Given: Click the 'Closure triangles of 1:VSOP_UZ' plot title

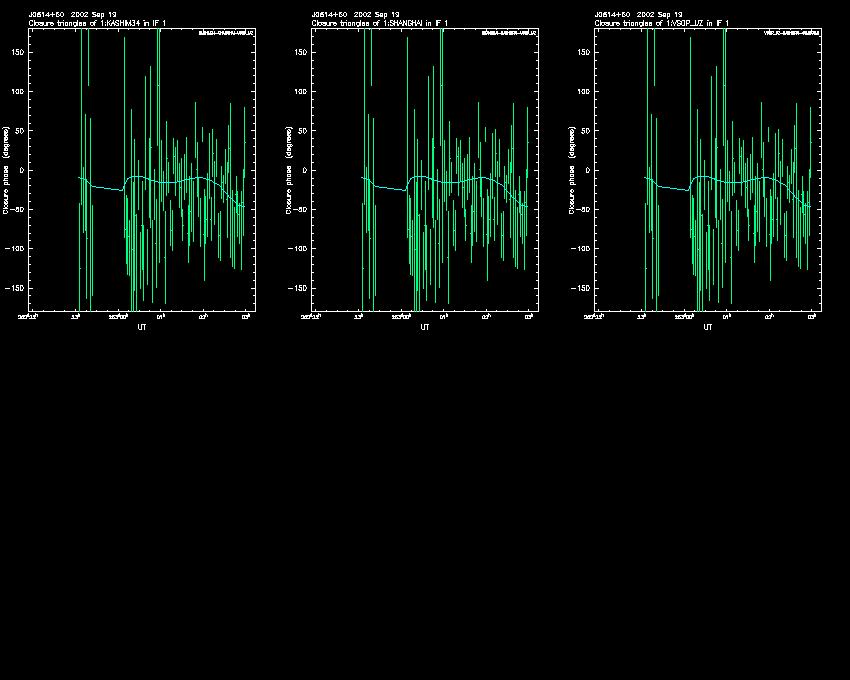Looking at the screenshot, I should point(661,23).
